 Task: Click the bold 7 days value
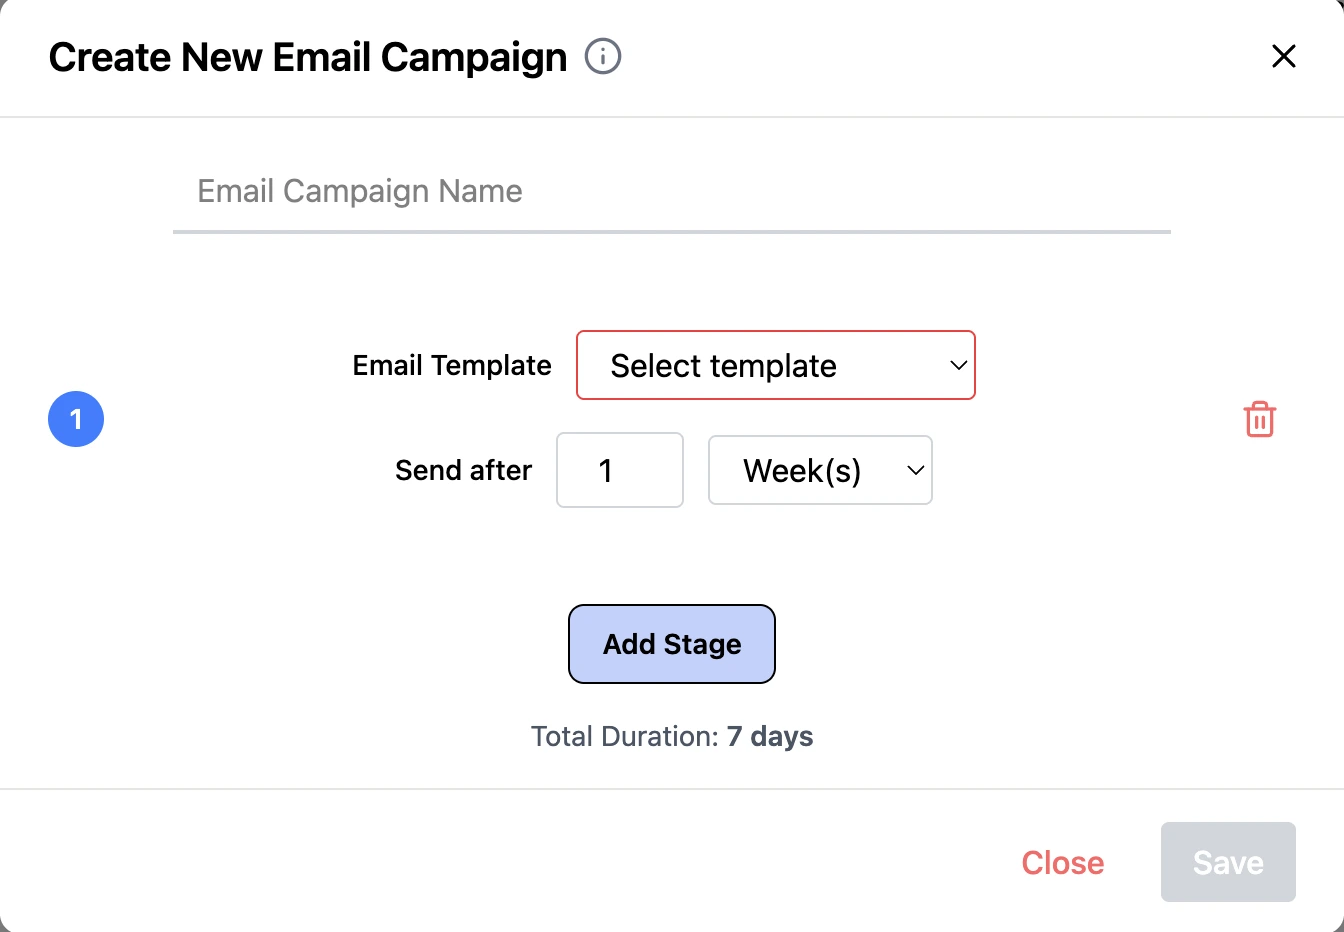click(x=770, y=737)
